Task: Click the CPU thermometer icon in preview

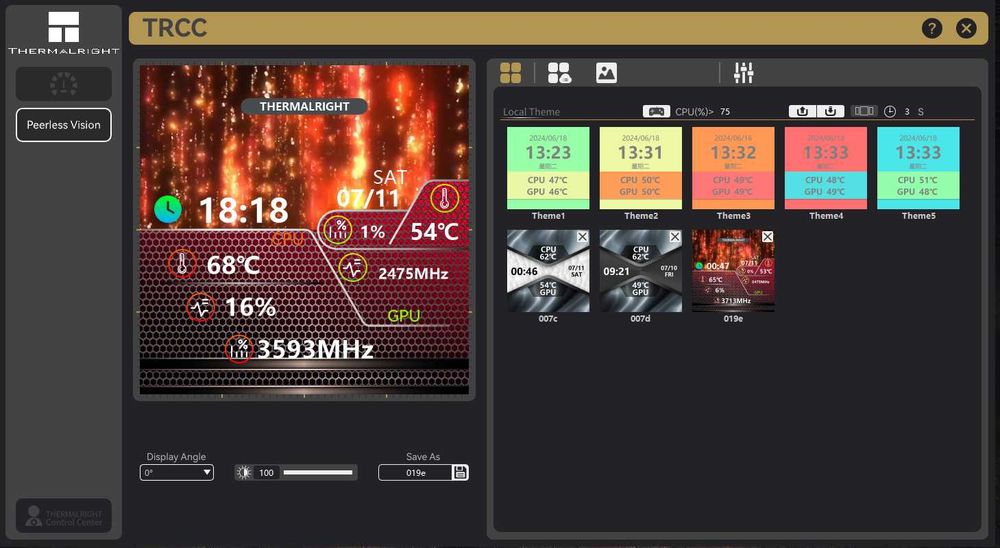Action: tap(182, 263)
